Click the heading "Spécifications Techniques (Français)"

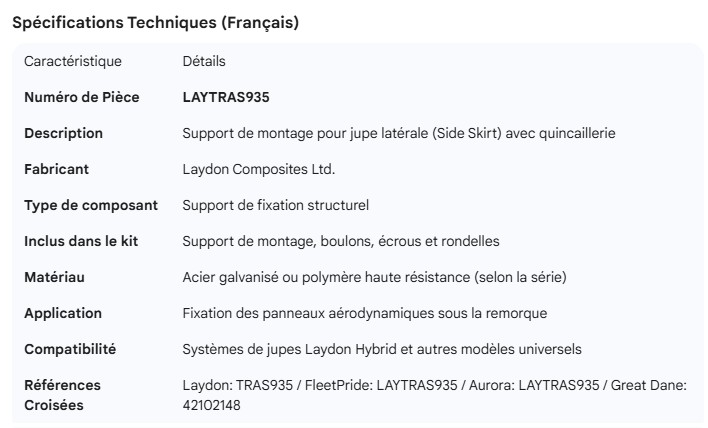tap(155, 23)
